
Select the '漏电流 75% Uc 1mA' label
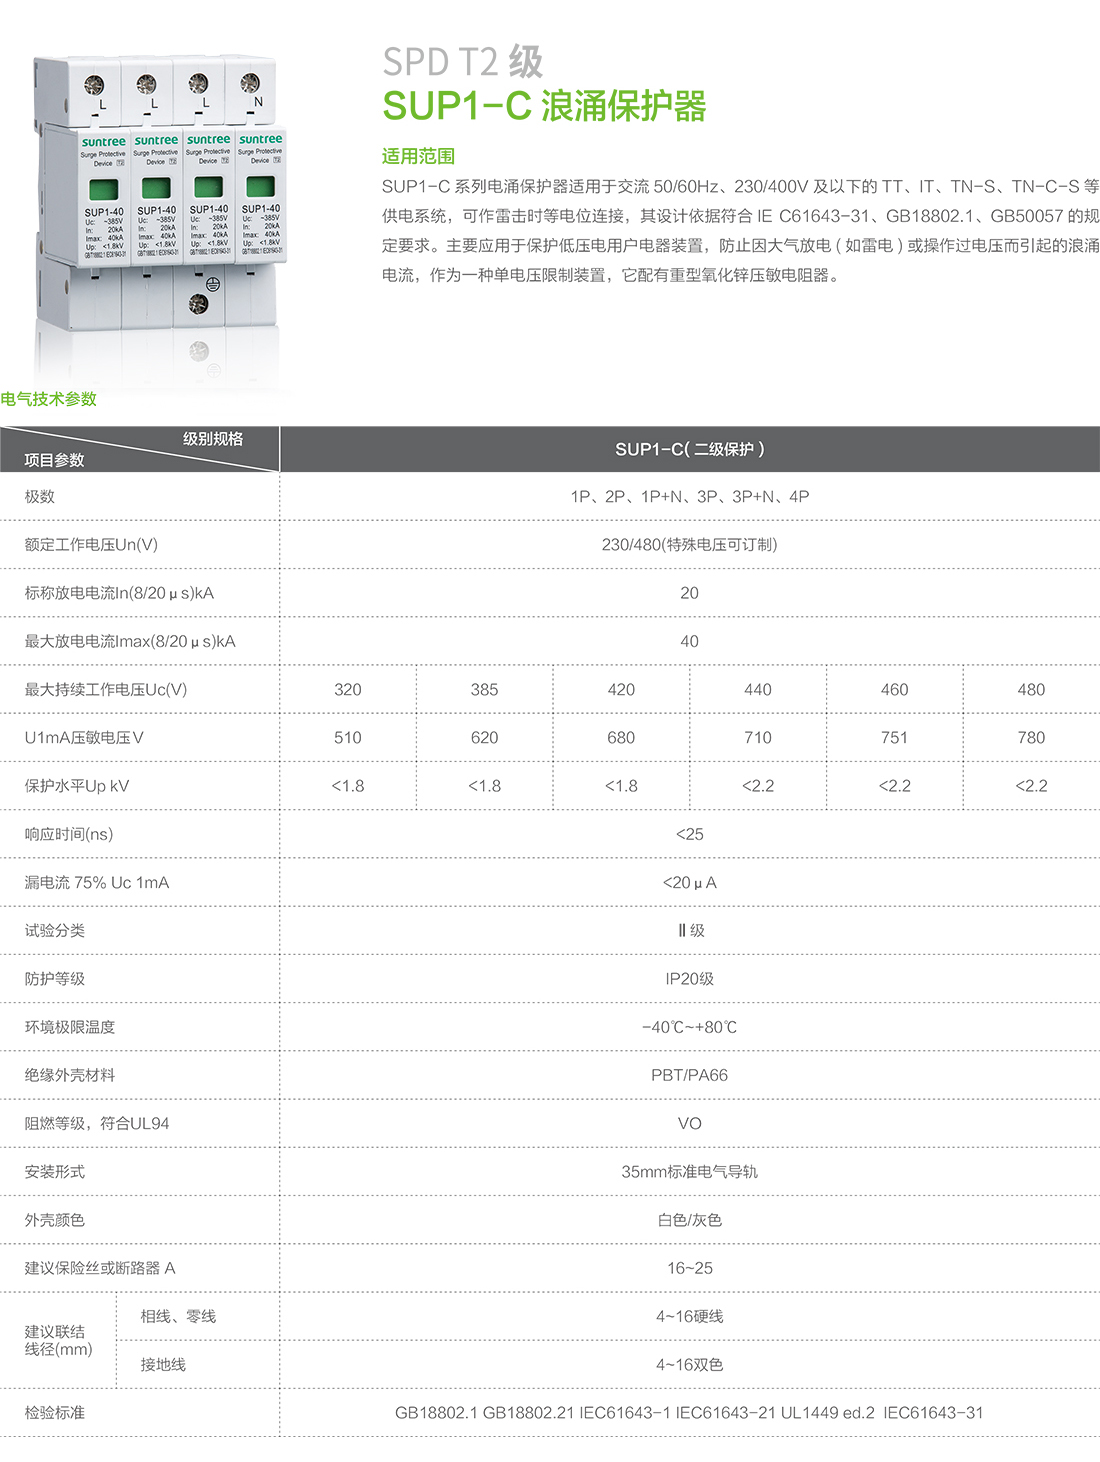[97, 882]
